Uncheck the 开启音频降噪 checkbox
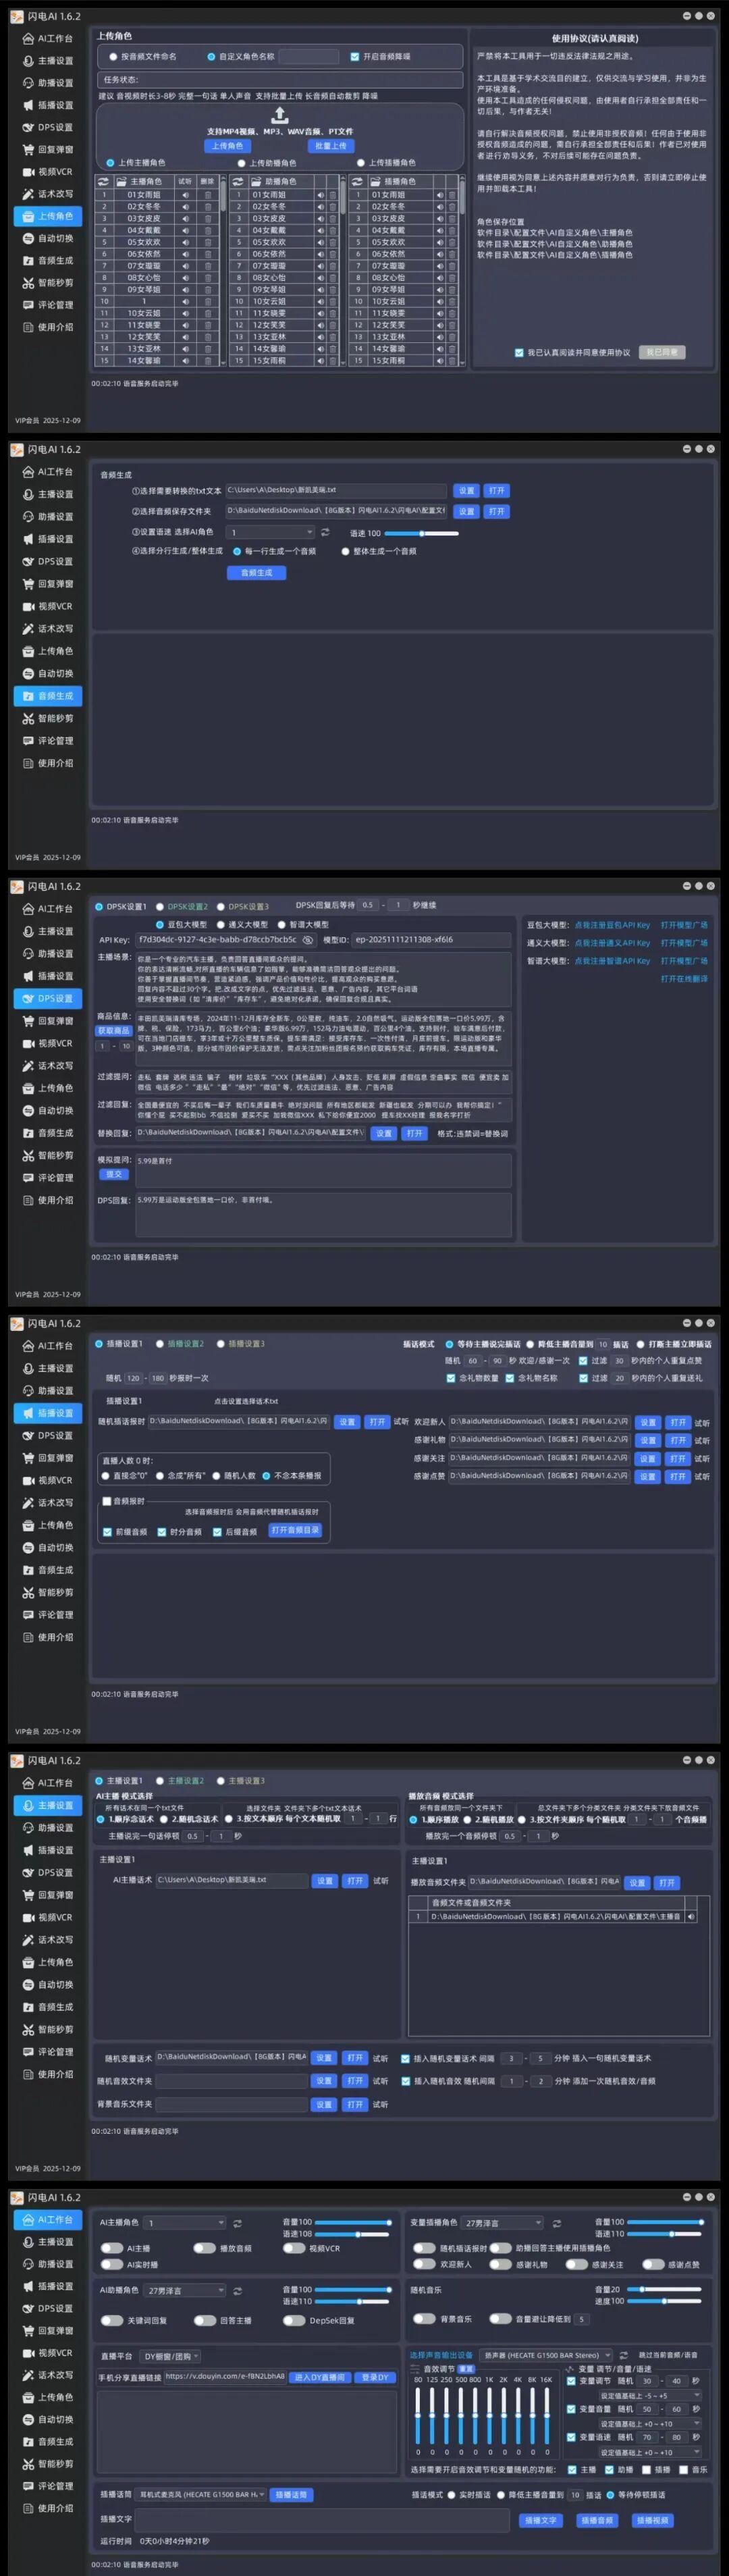 (355, 57)
